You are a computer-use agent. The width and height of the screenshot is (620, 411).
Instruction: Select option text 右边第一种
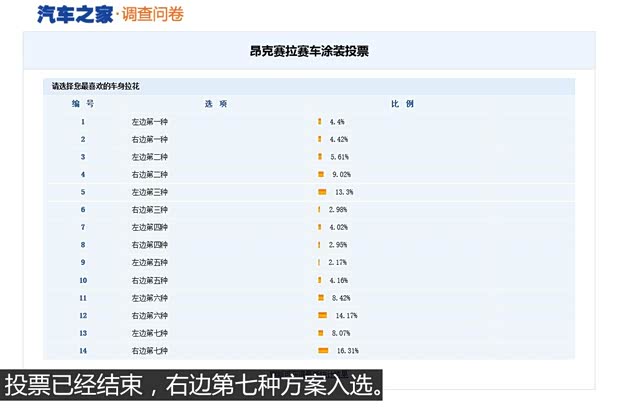coord(149,139)
